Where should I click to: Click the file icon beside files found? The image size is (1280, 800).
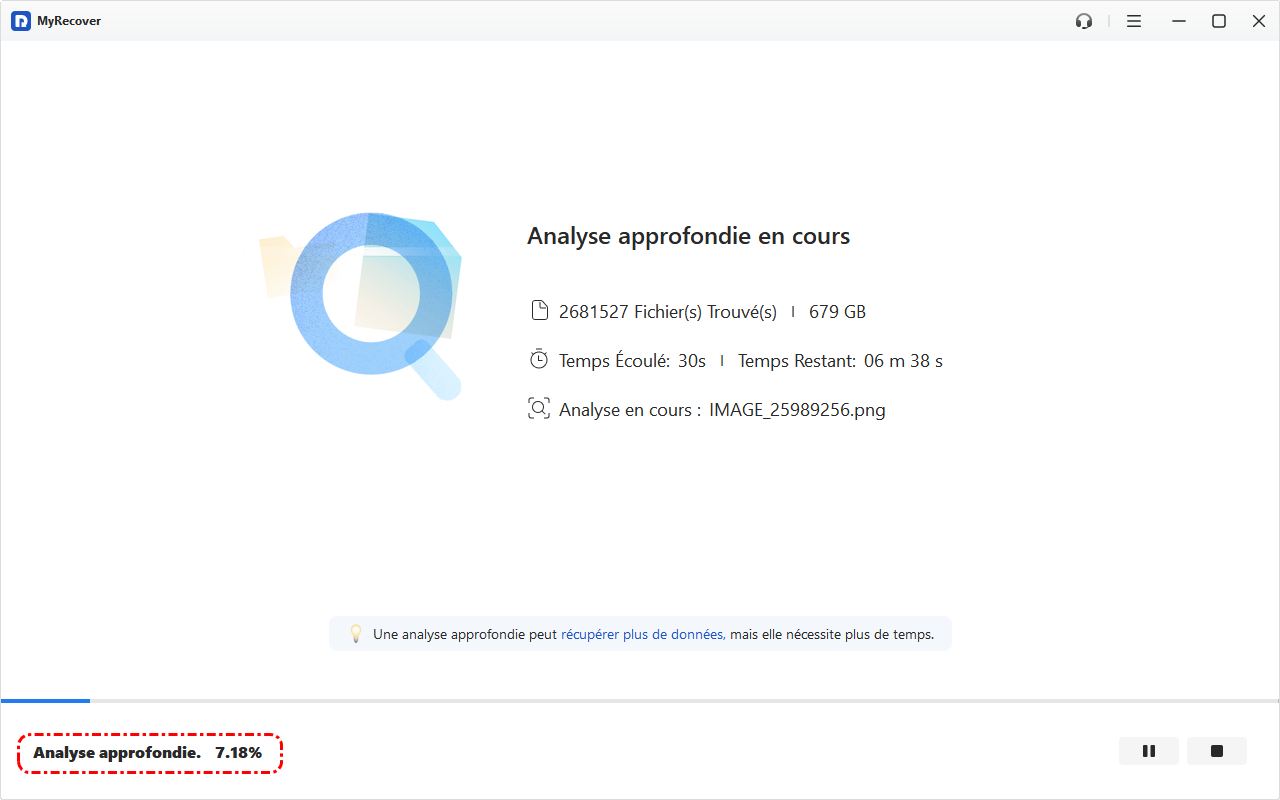pyautogui.click(x=539, y=311)
